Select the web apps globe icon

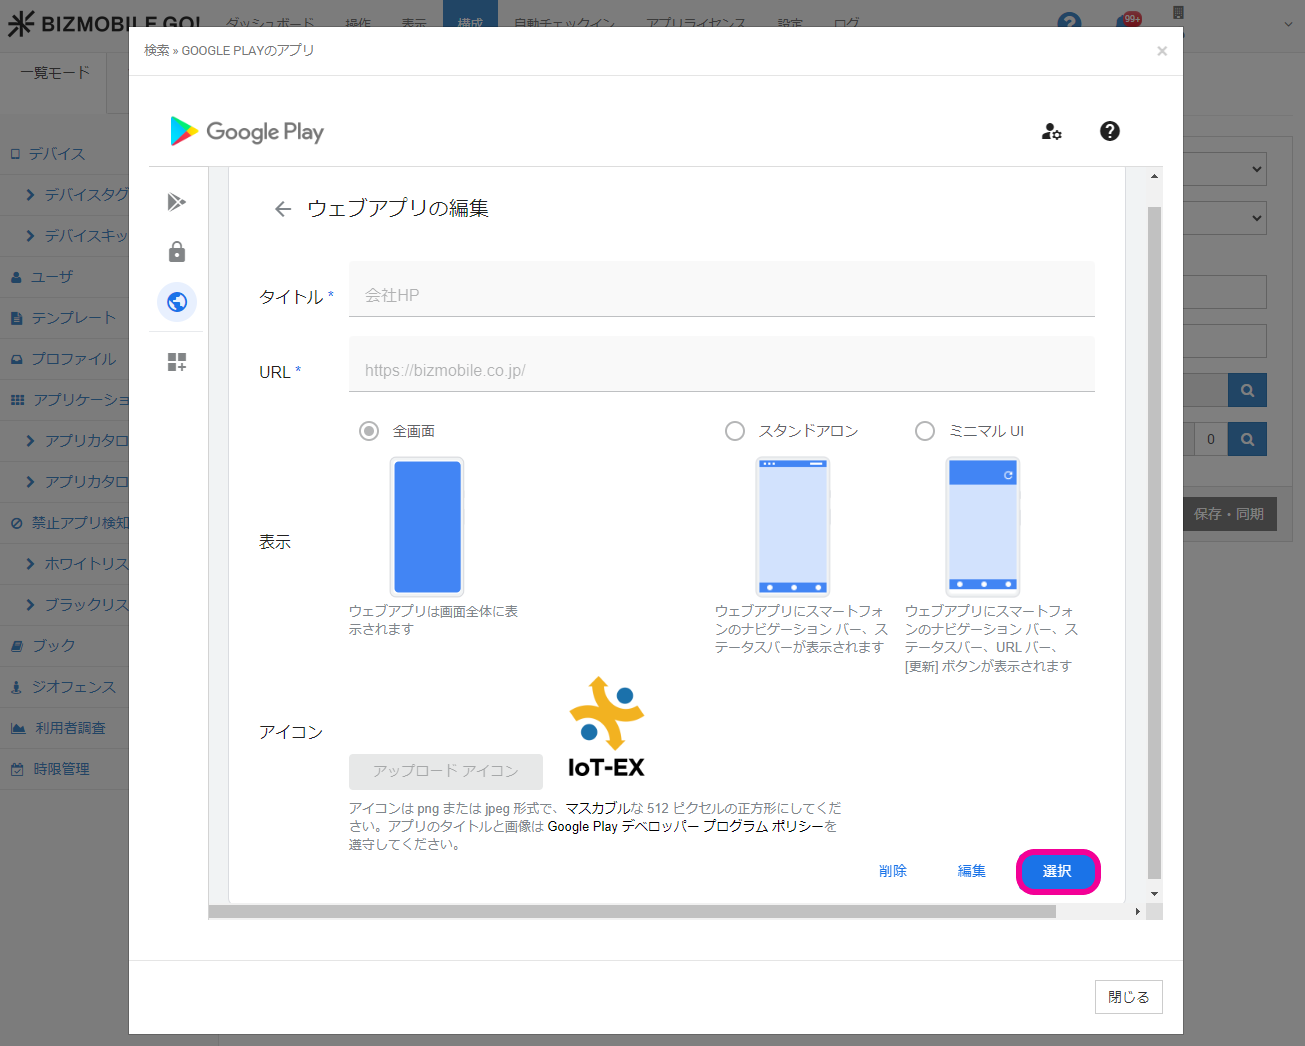(177, 302)
